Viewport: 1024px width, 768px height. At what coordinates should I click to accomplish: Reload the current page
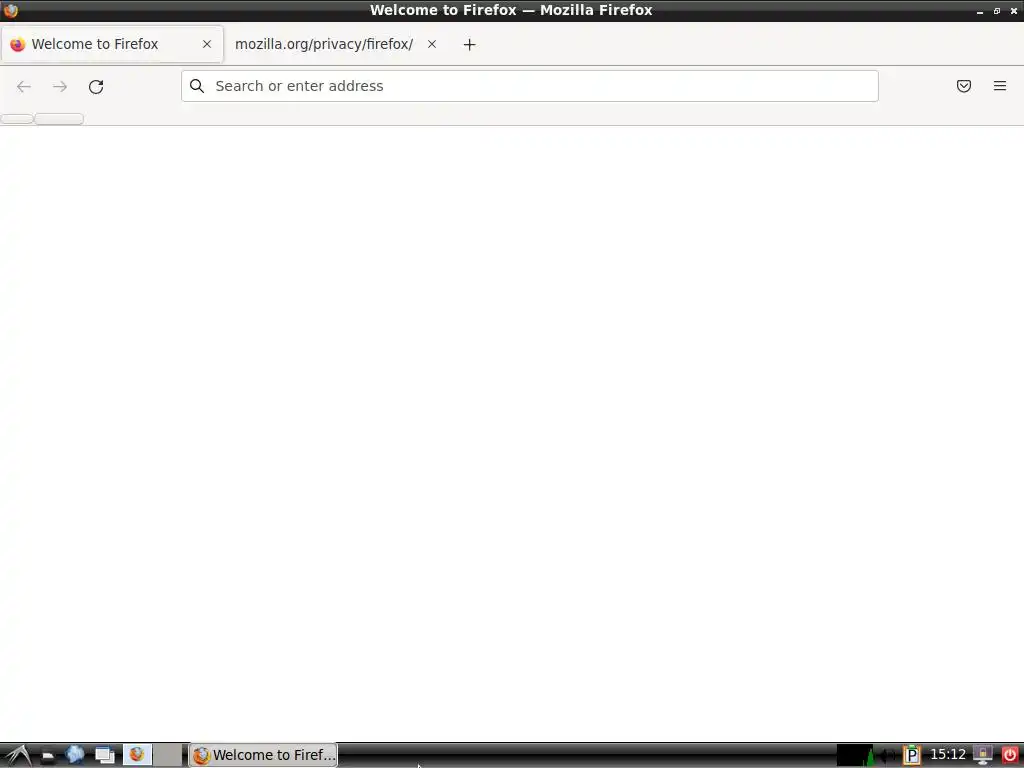coord(96,86)
